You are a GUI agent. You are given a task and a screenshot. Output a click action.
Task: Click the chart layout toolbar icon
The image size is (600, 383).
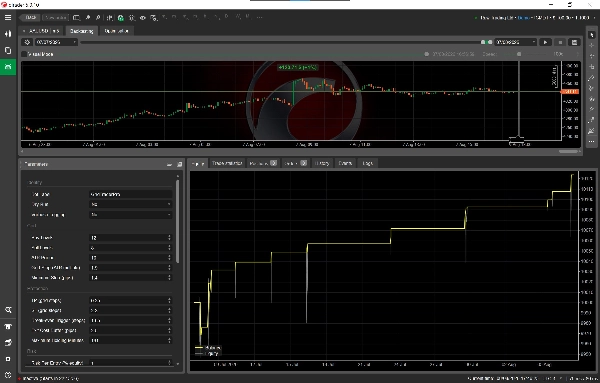pos(77,18)
